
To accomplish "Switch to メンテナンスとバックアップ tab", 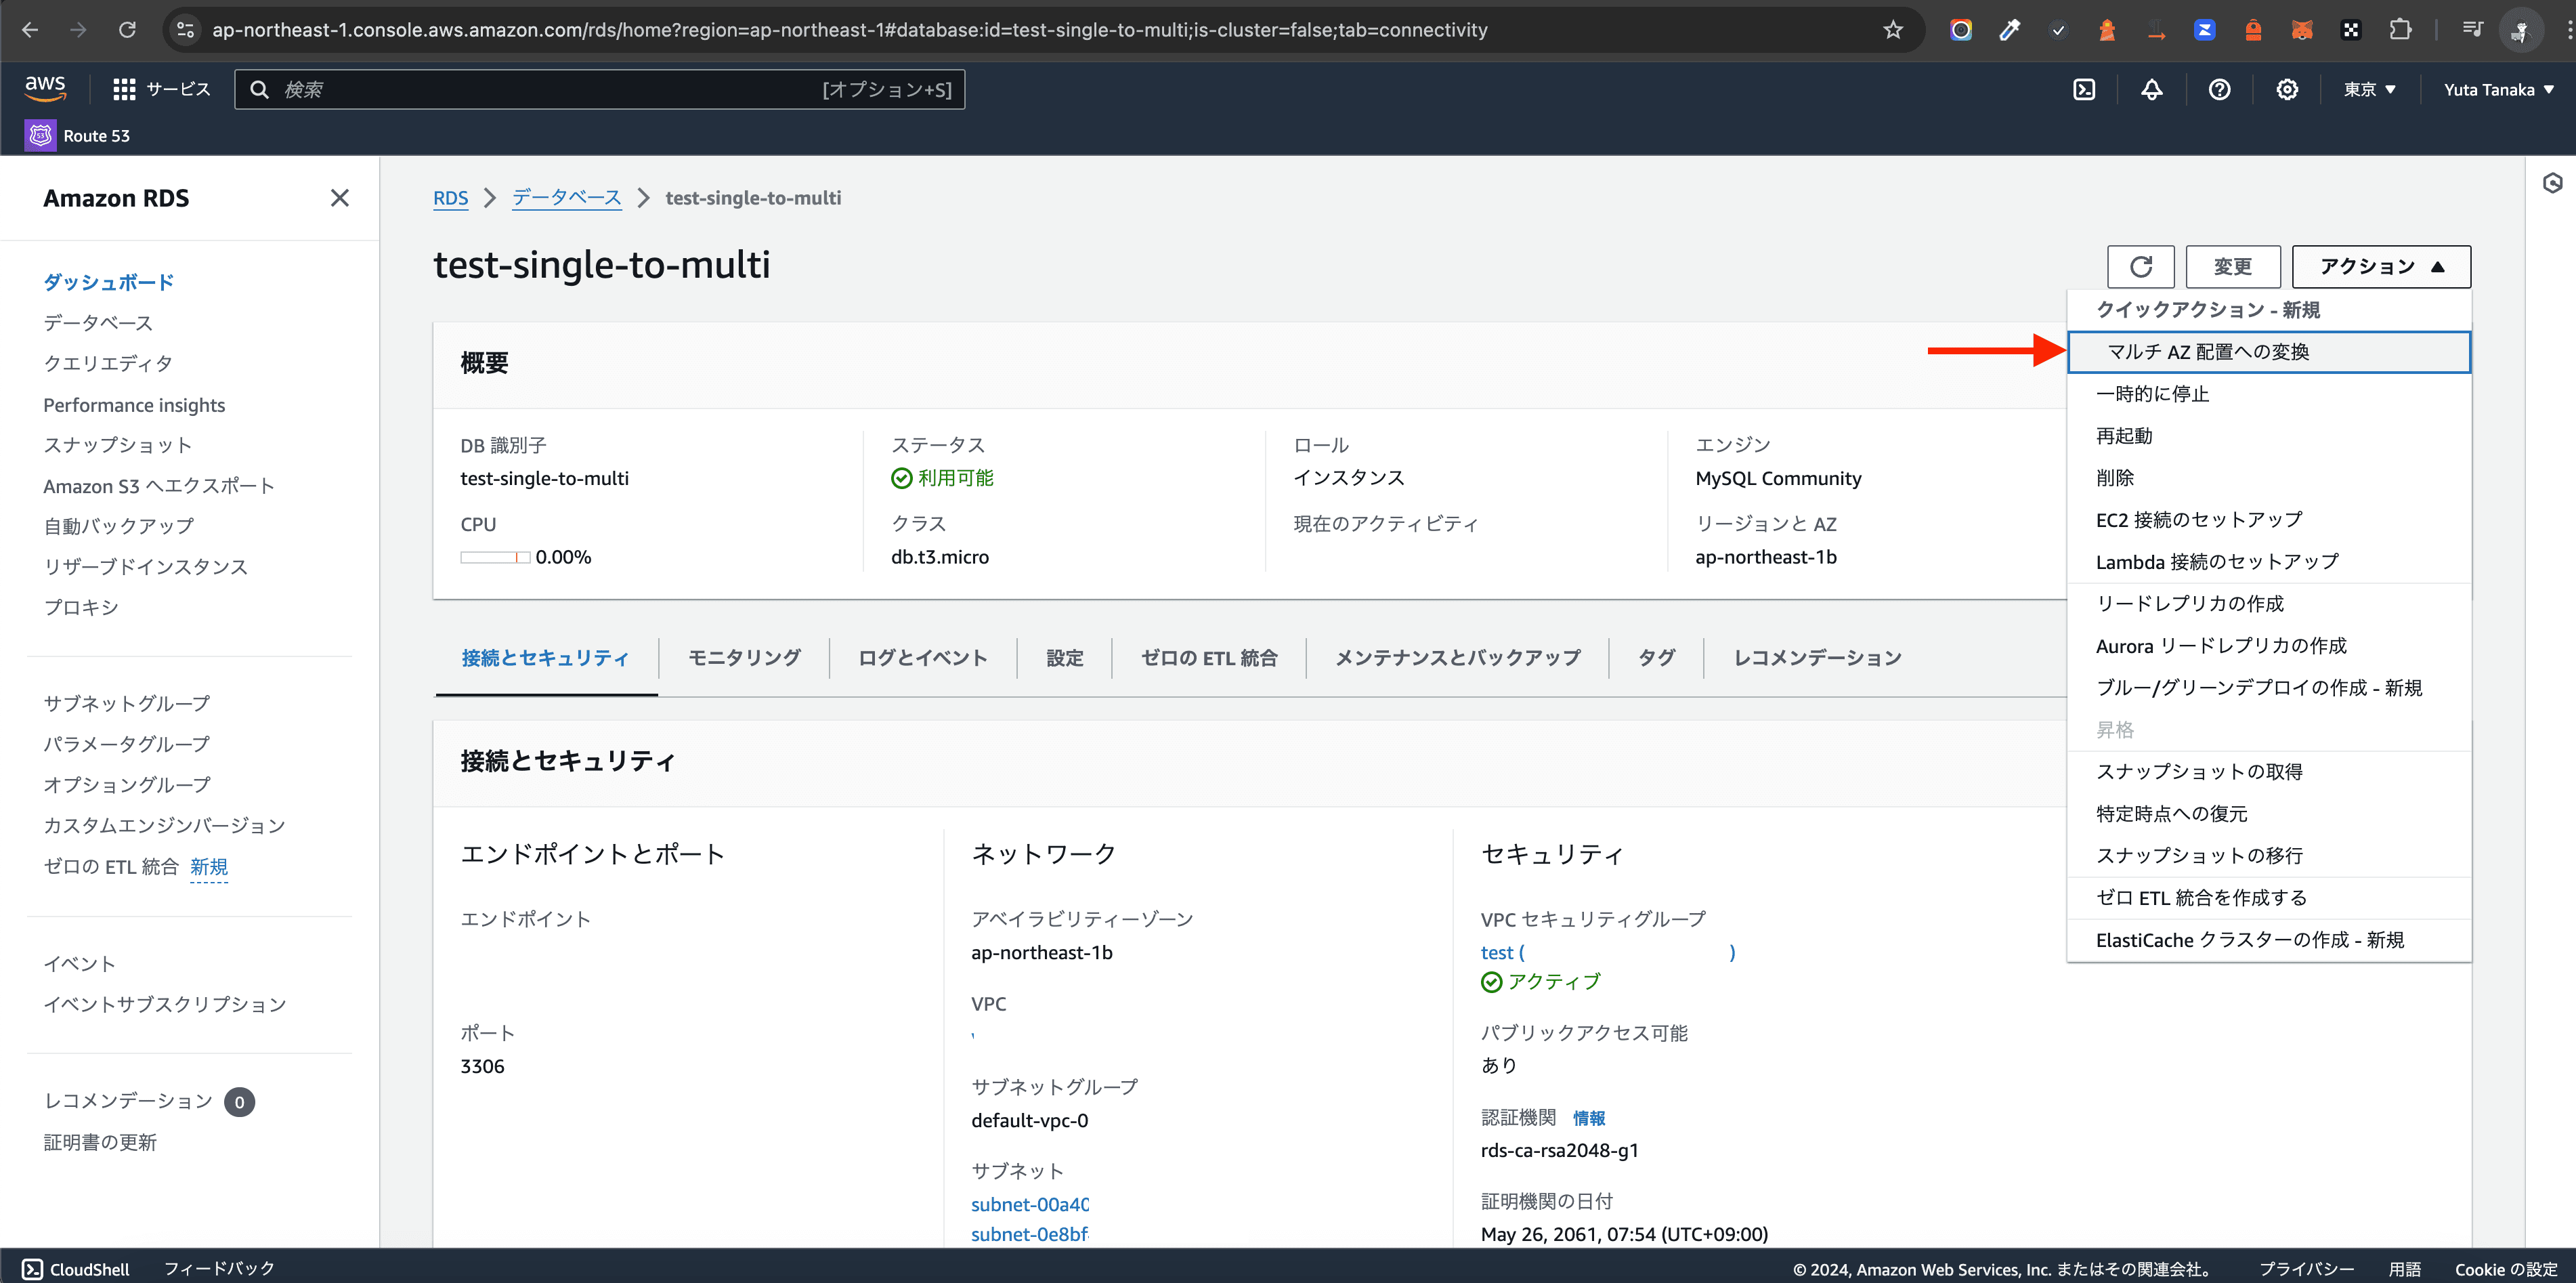I will coord(1458,658).
